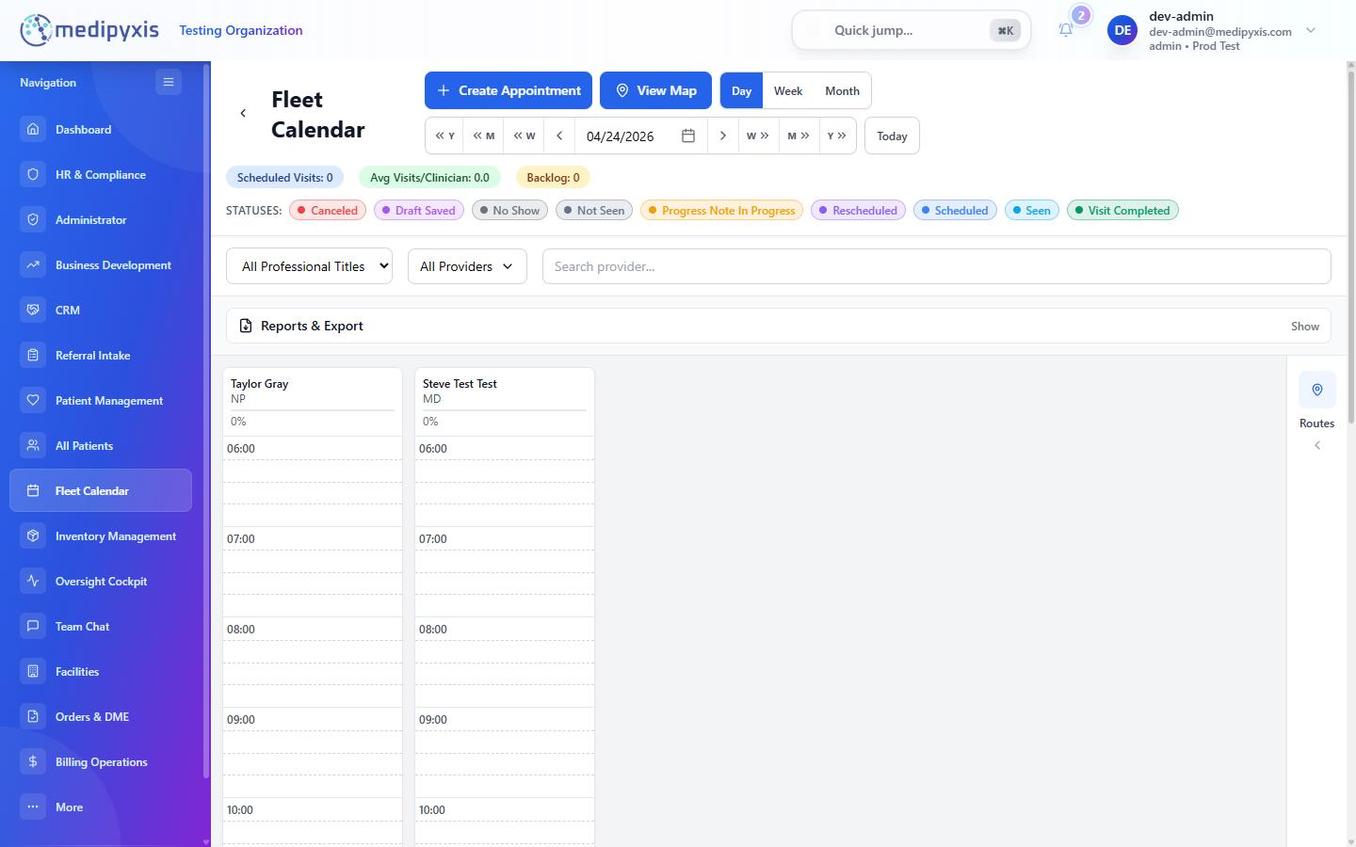This screenshot has height=847, width=1356.
Task: Click Billing Operations dollar icon
Action: pyautogui.click(x=33, y=762)
